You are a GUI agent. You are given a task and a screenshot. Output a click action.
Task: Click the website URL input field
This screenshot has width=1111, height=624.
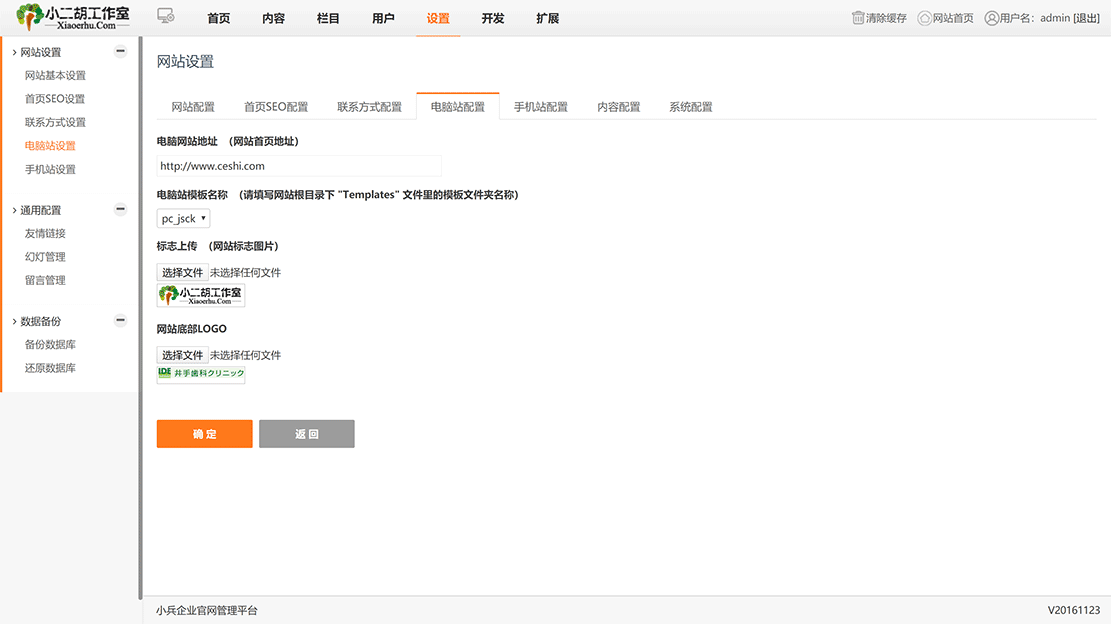click(x=298, y=165)
